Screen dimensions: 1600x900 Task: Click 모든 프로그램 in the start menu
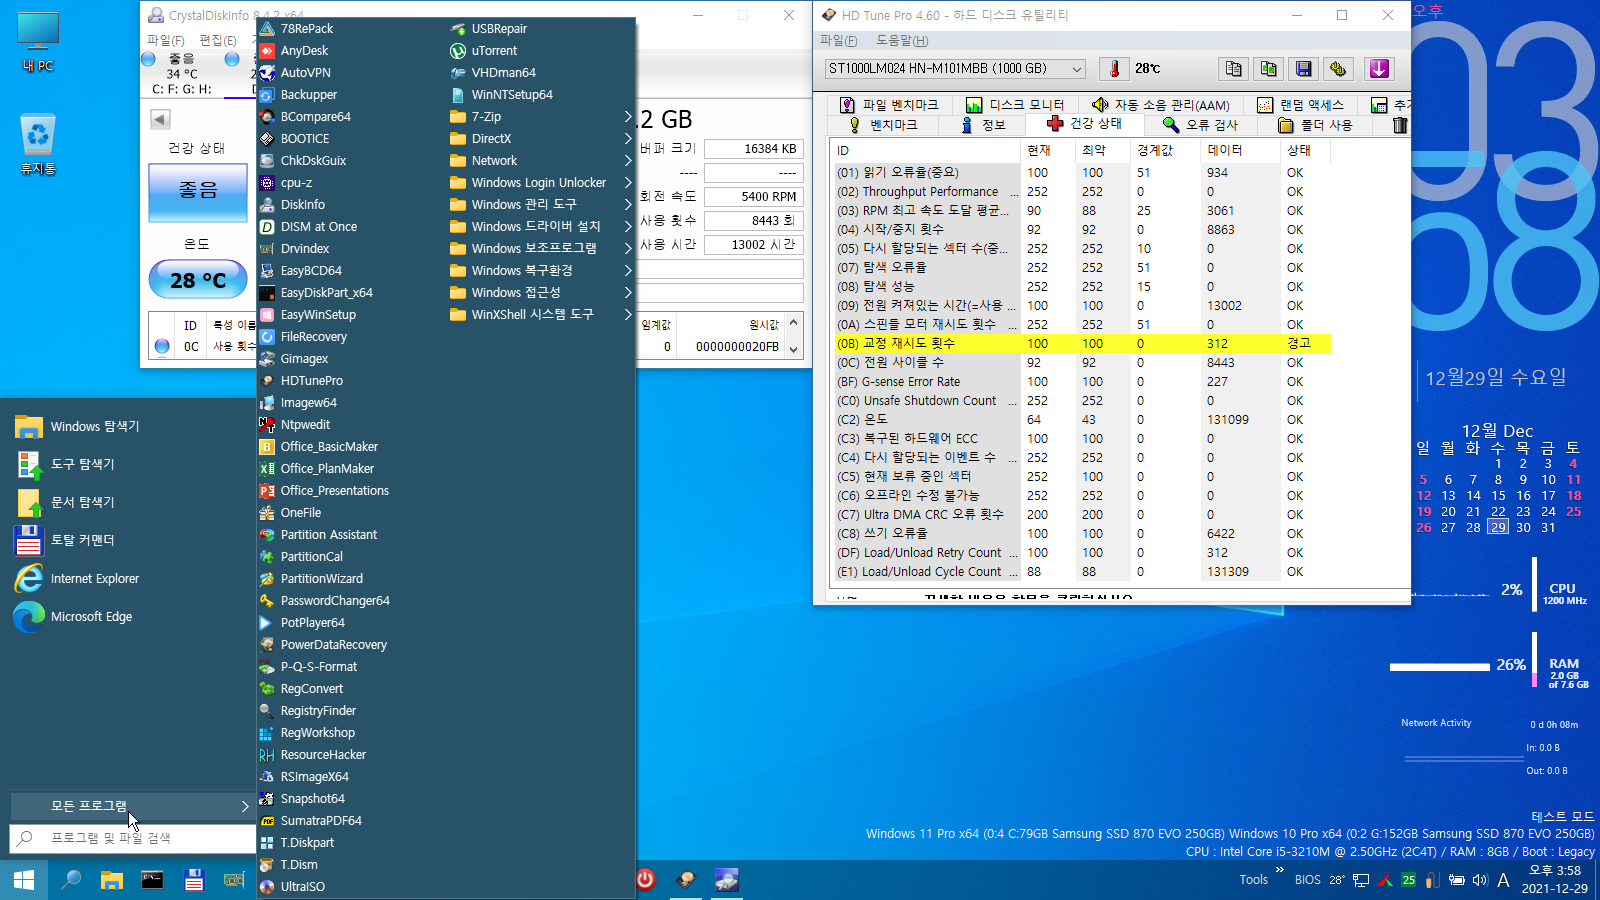(132, 806)
